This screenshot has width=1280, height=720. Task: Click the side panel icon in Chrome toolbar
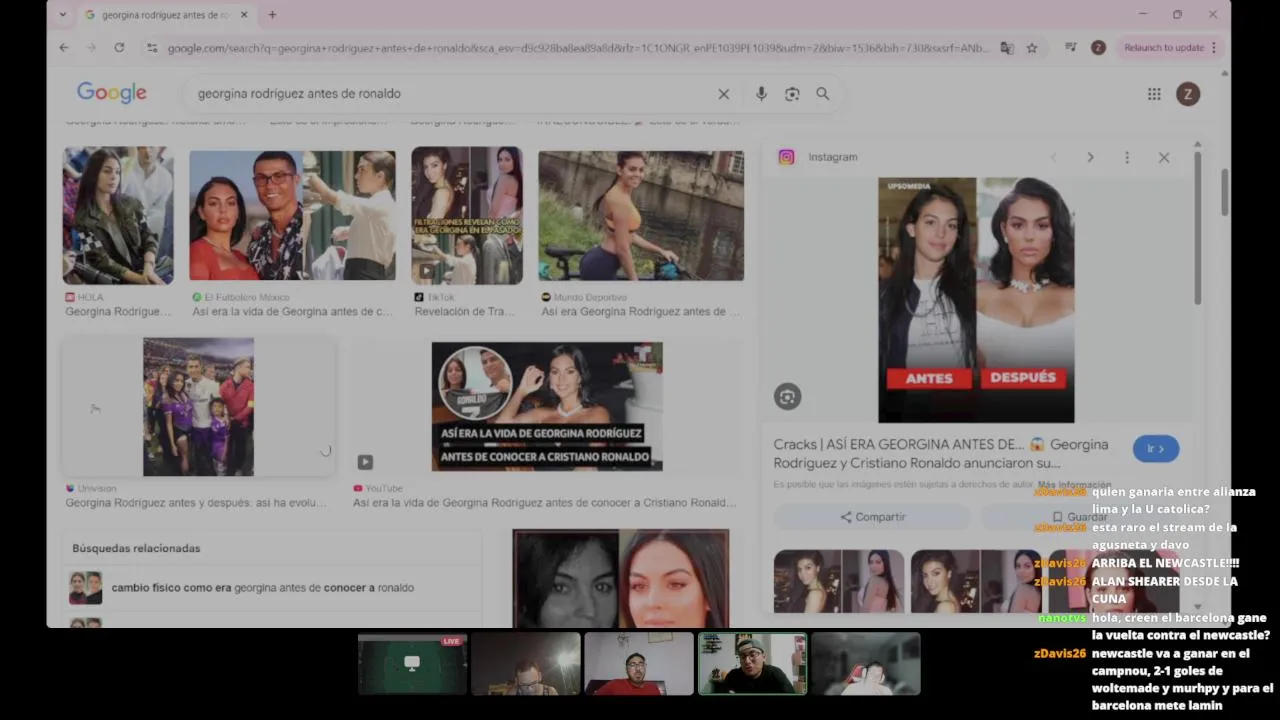1071,47
